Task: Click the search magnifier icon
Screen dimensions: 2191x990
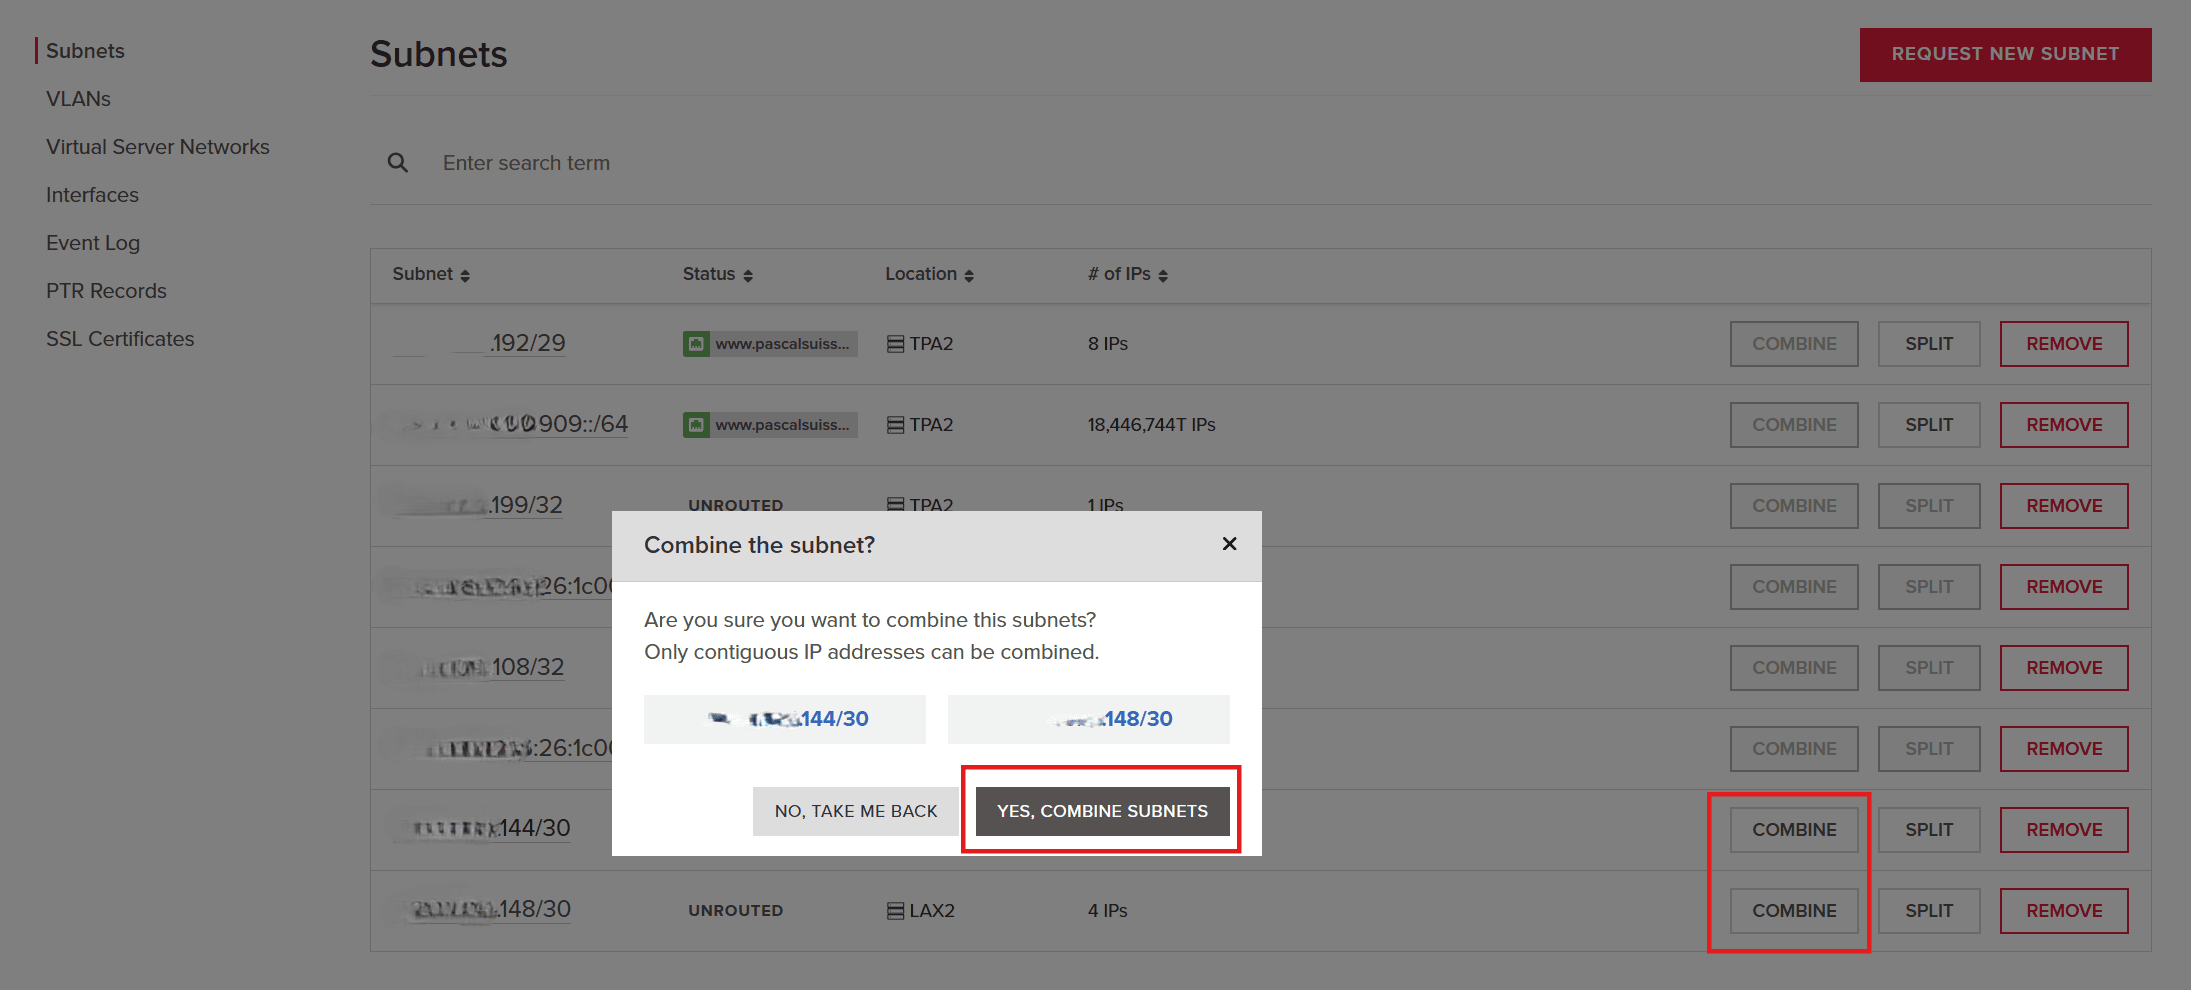Action: click(x=397, y=163)
